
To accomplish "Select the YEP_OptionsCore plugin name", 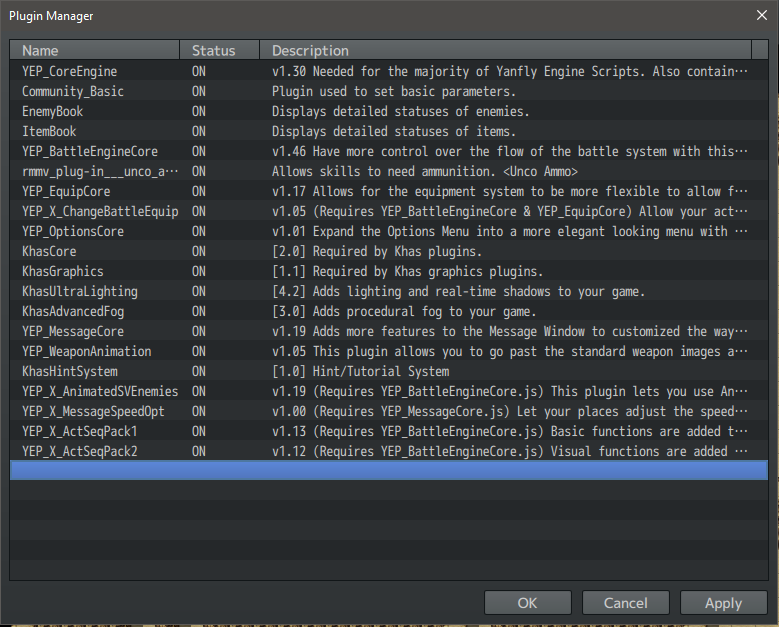I will pyautogui.click(x=73, y=232).
